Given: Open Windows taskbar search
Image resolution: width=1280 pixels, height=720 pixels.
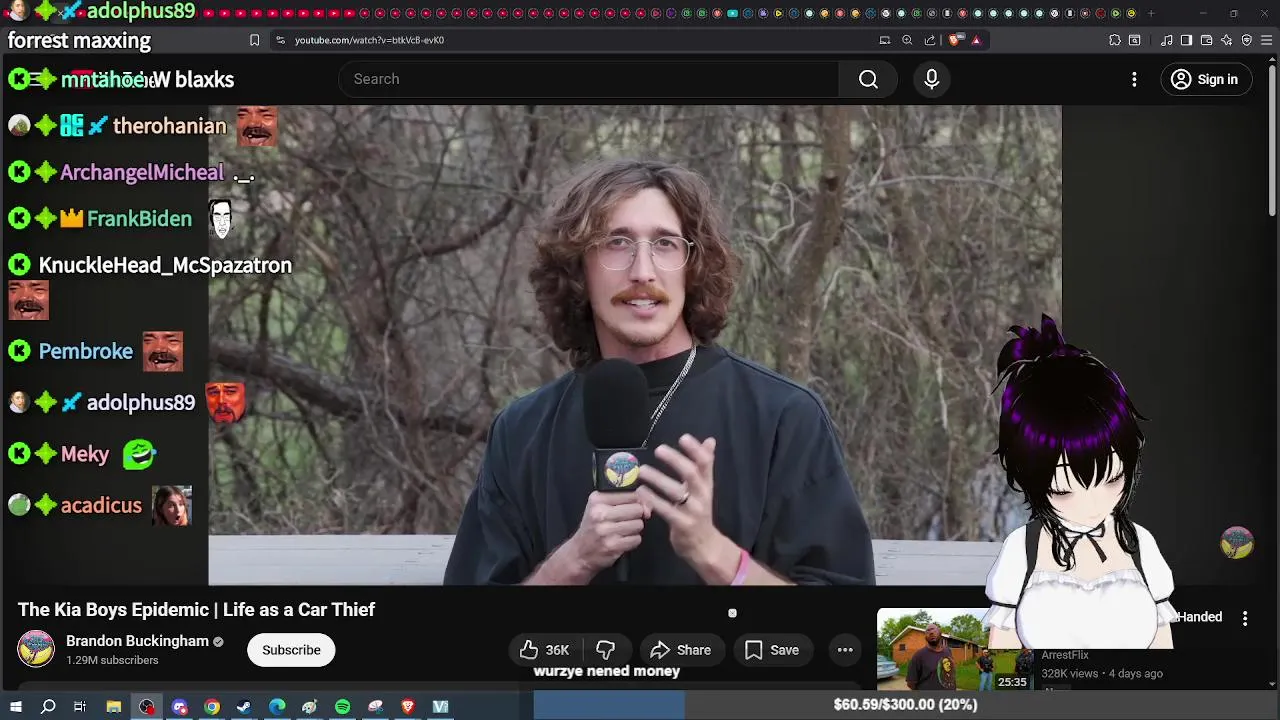Looking at the screenshot, I should pyautogui.click(x=48, y=707).
